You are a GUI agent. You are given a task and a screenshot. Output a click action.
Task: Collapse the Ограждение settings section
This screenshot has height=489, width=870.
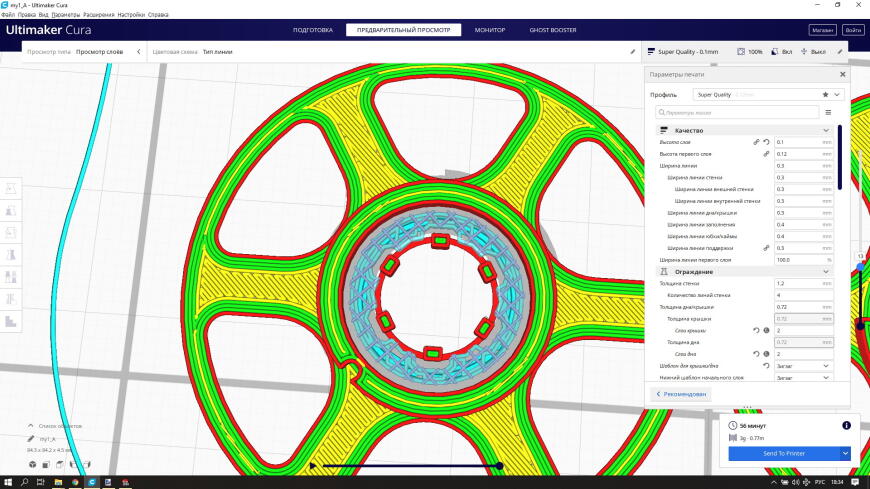click(826, 272)
